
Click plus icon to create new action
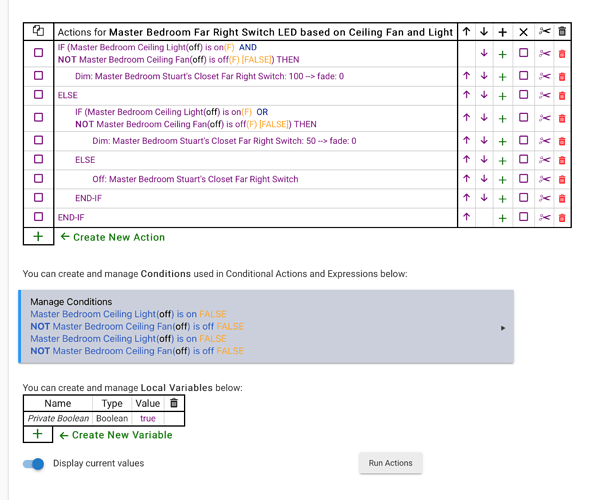[x=38, y=236]
